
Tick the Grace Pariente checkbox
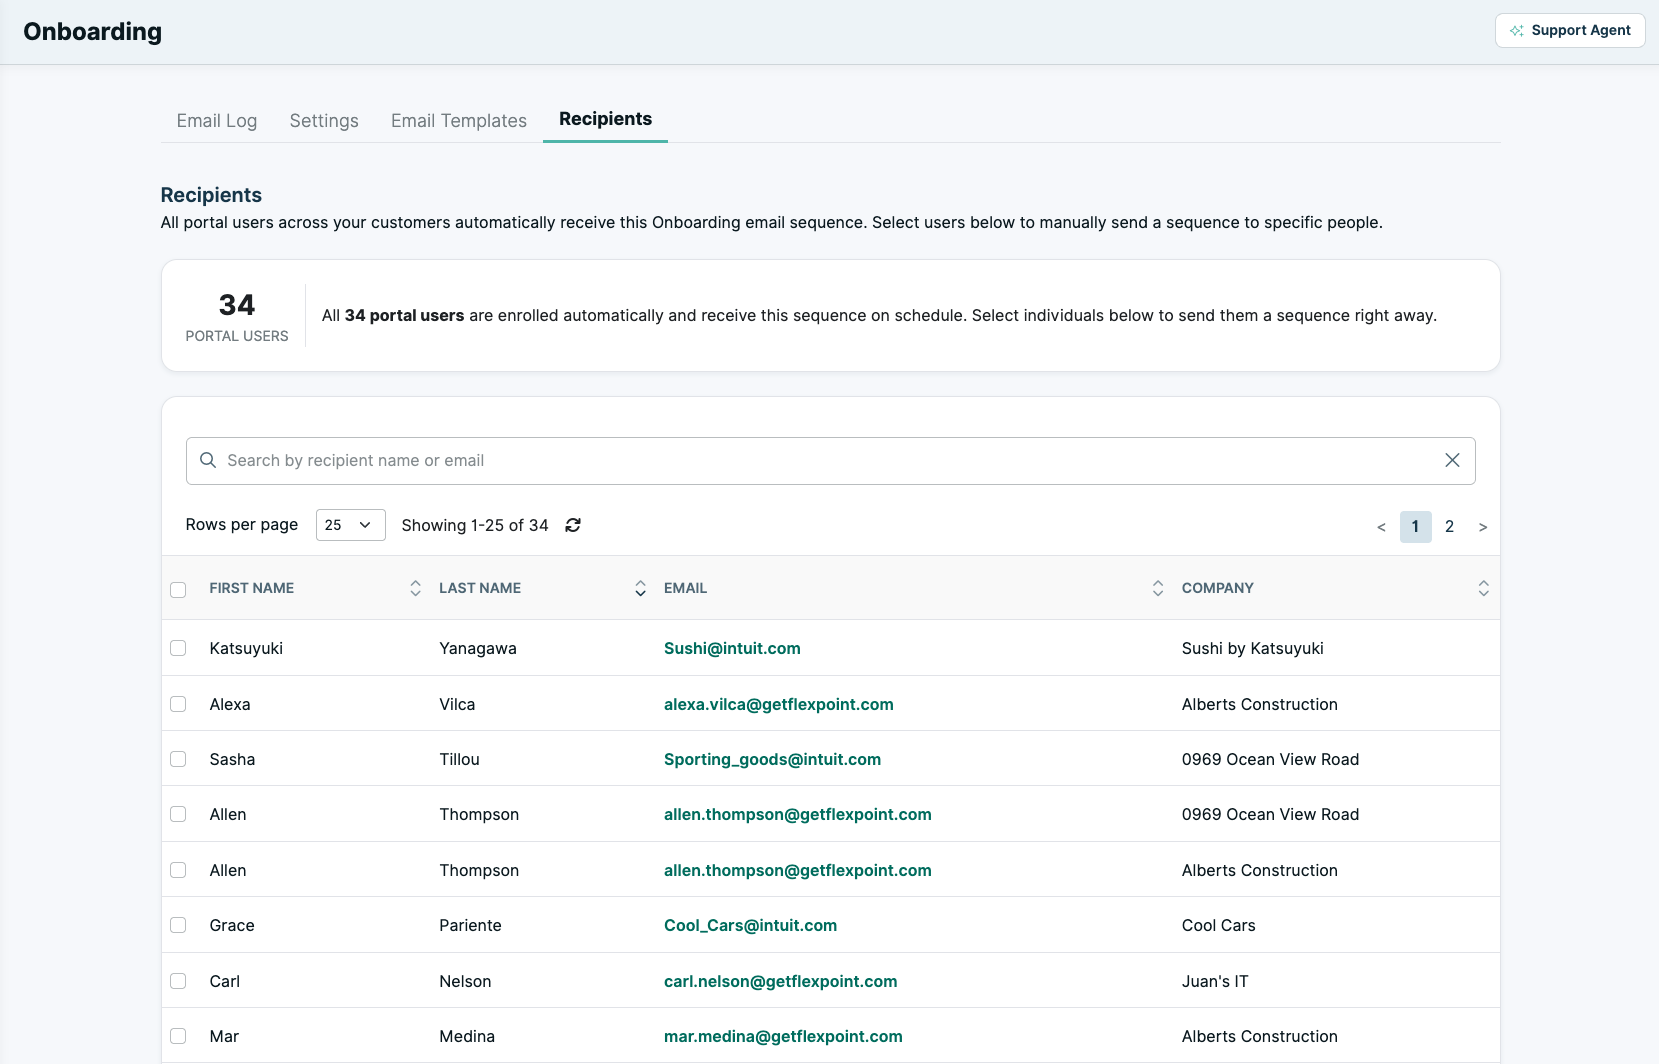pos(178,925)
